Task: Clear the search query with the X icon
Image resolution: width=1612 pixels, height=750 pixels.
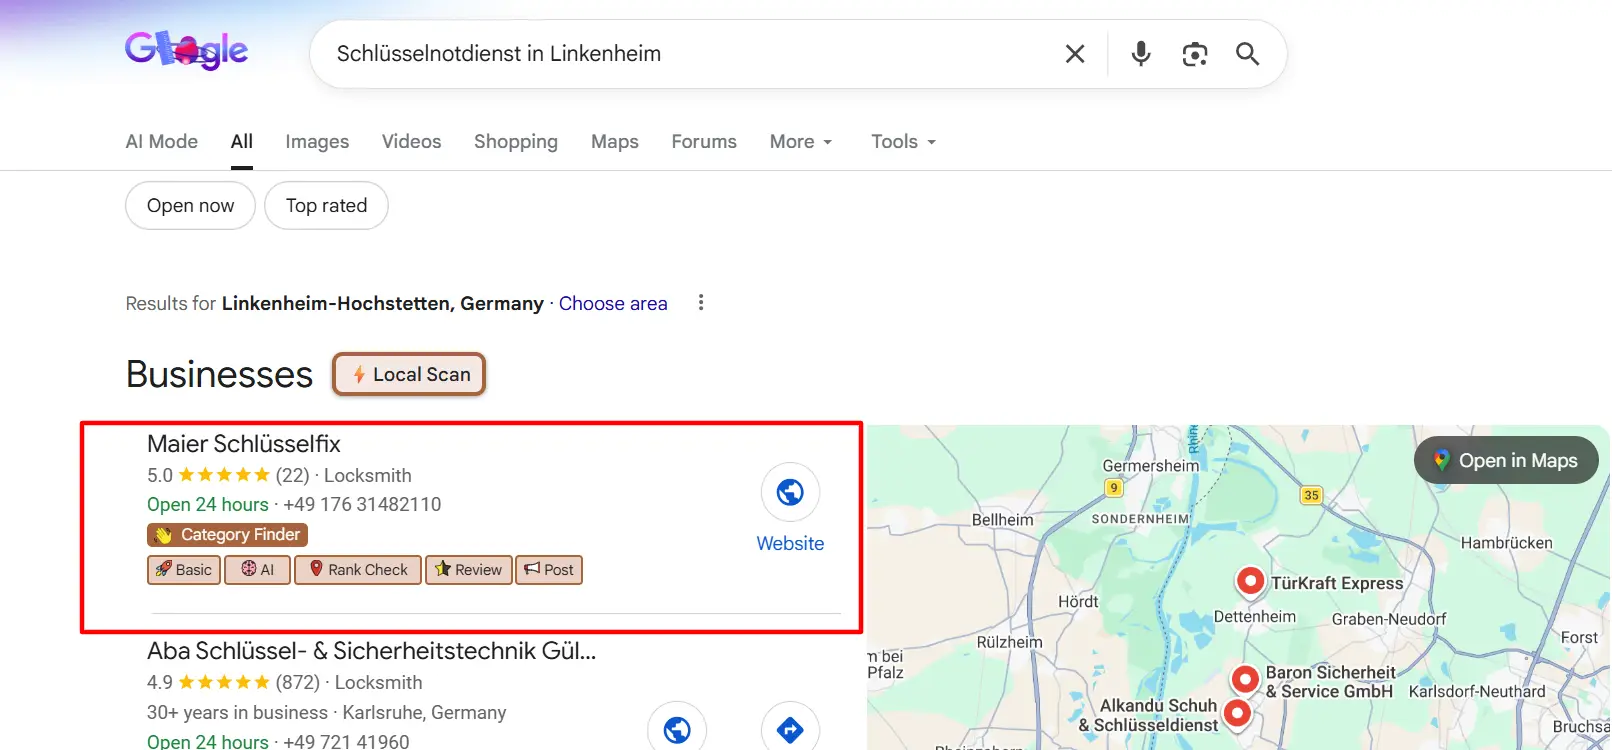Action: click(x=1075, y=54)
